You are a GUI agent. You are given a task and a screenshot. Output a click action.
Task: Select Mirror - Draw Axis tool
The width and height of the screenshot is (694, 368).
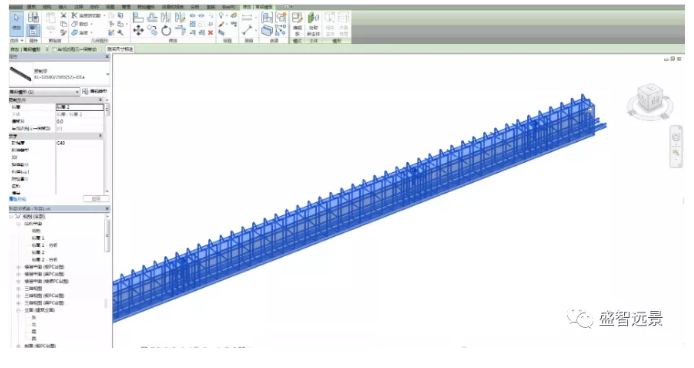pos(180,18)
